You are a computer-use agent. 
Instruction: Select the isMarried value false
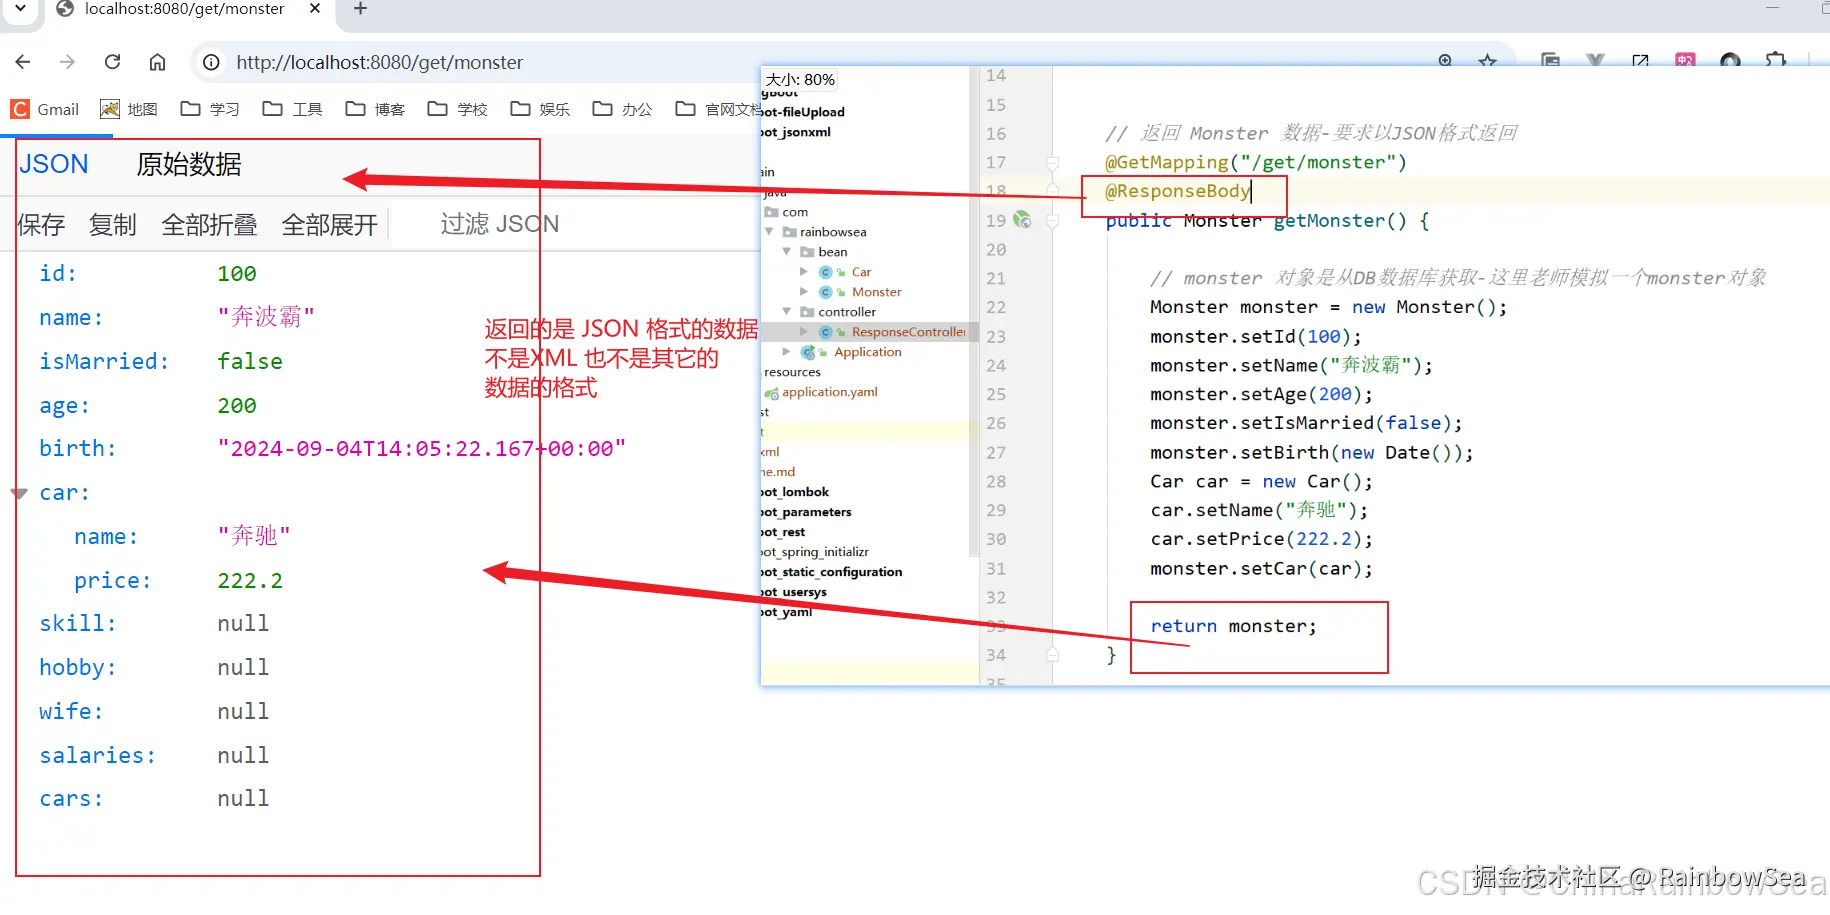click(250, 362)
